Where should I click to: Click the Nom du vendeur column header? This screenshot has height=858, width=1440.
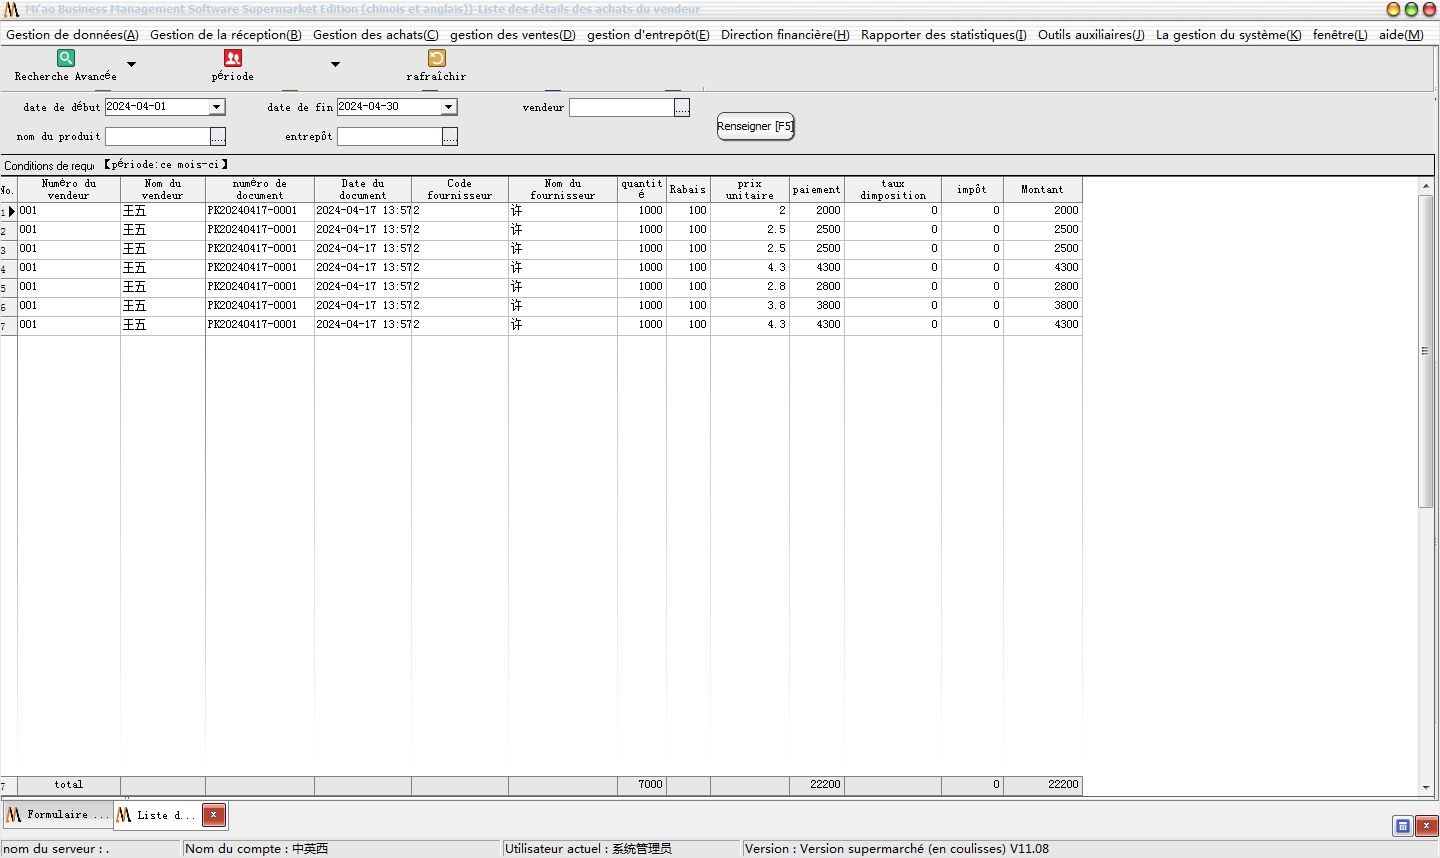[163, 189]
